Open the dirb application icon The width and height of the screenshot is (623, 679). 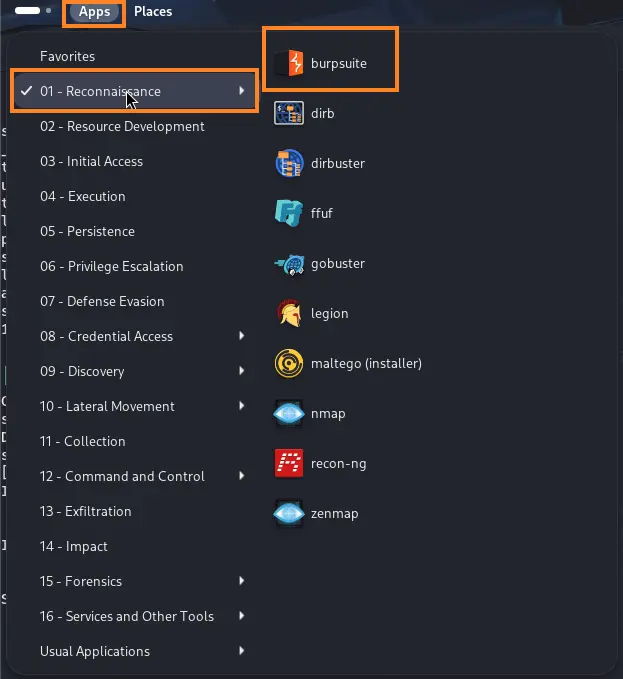coord(289,113)
